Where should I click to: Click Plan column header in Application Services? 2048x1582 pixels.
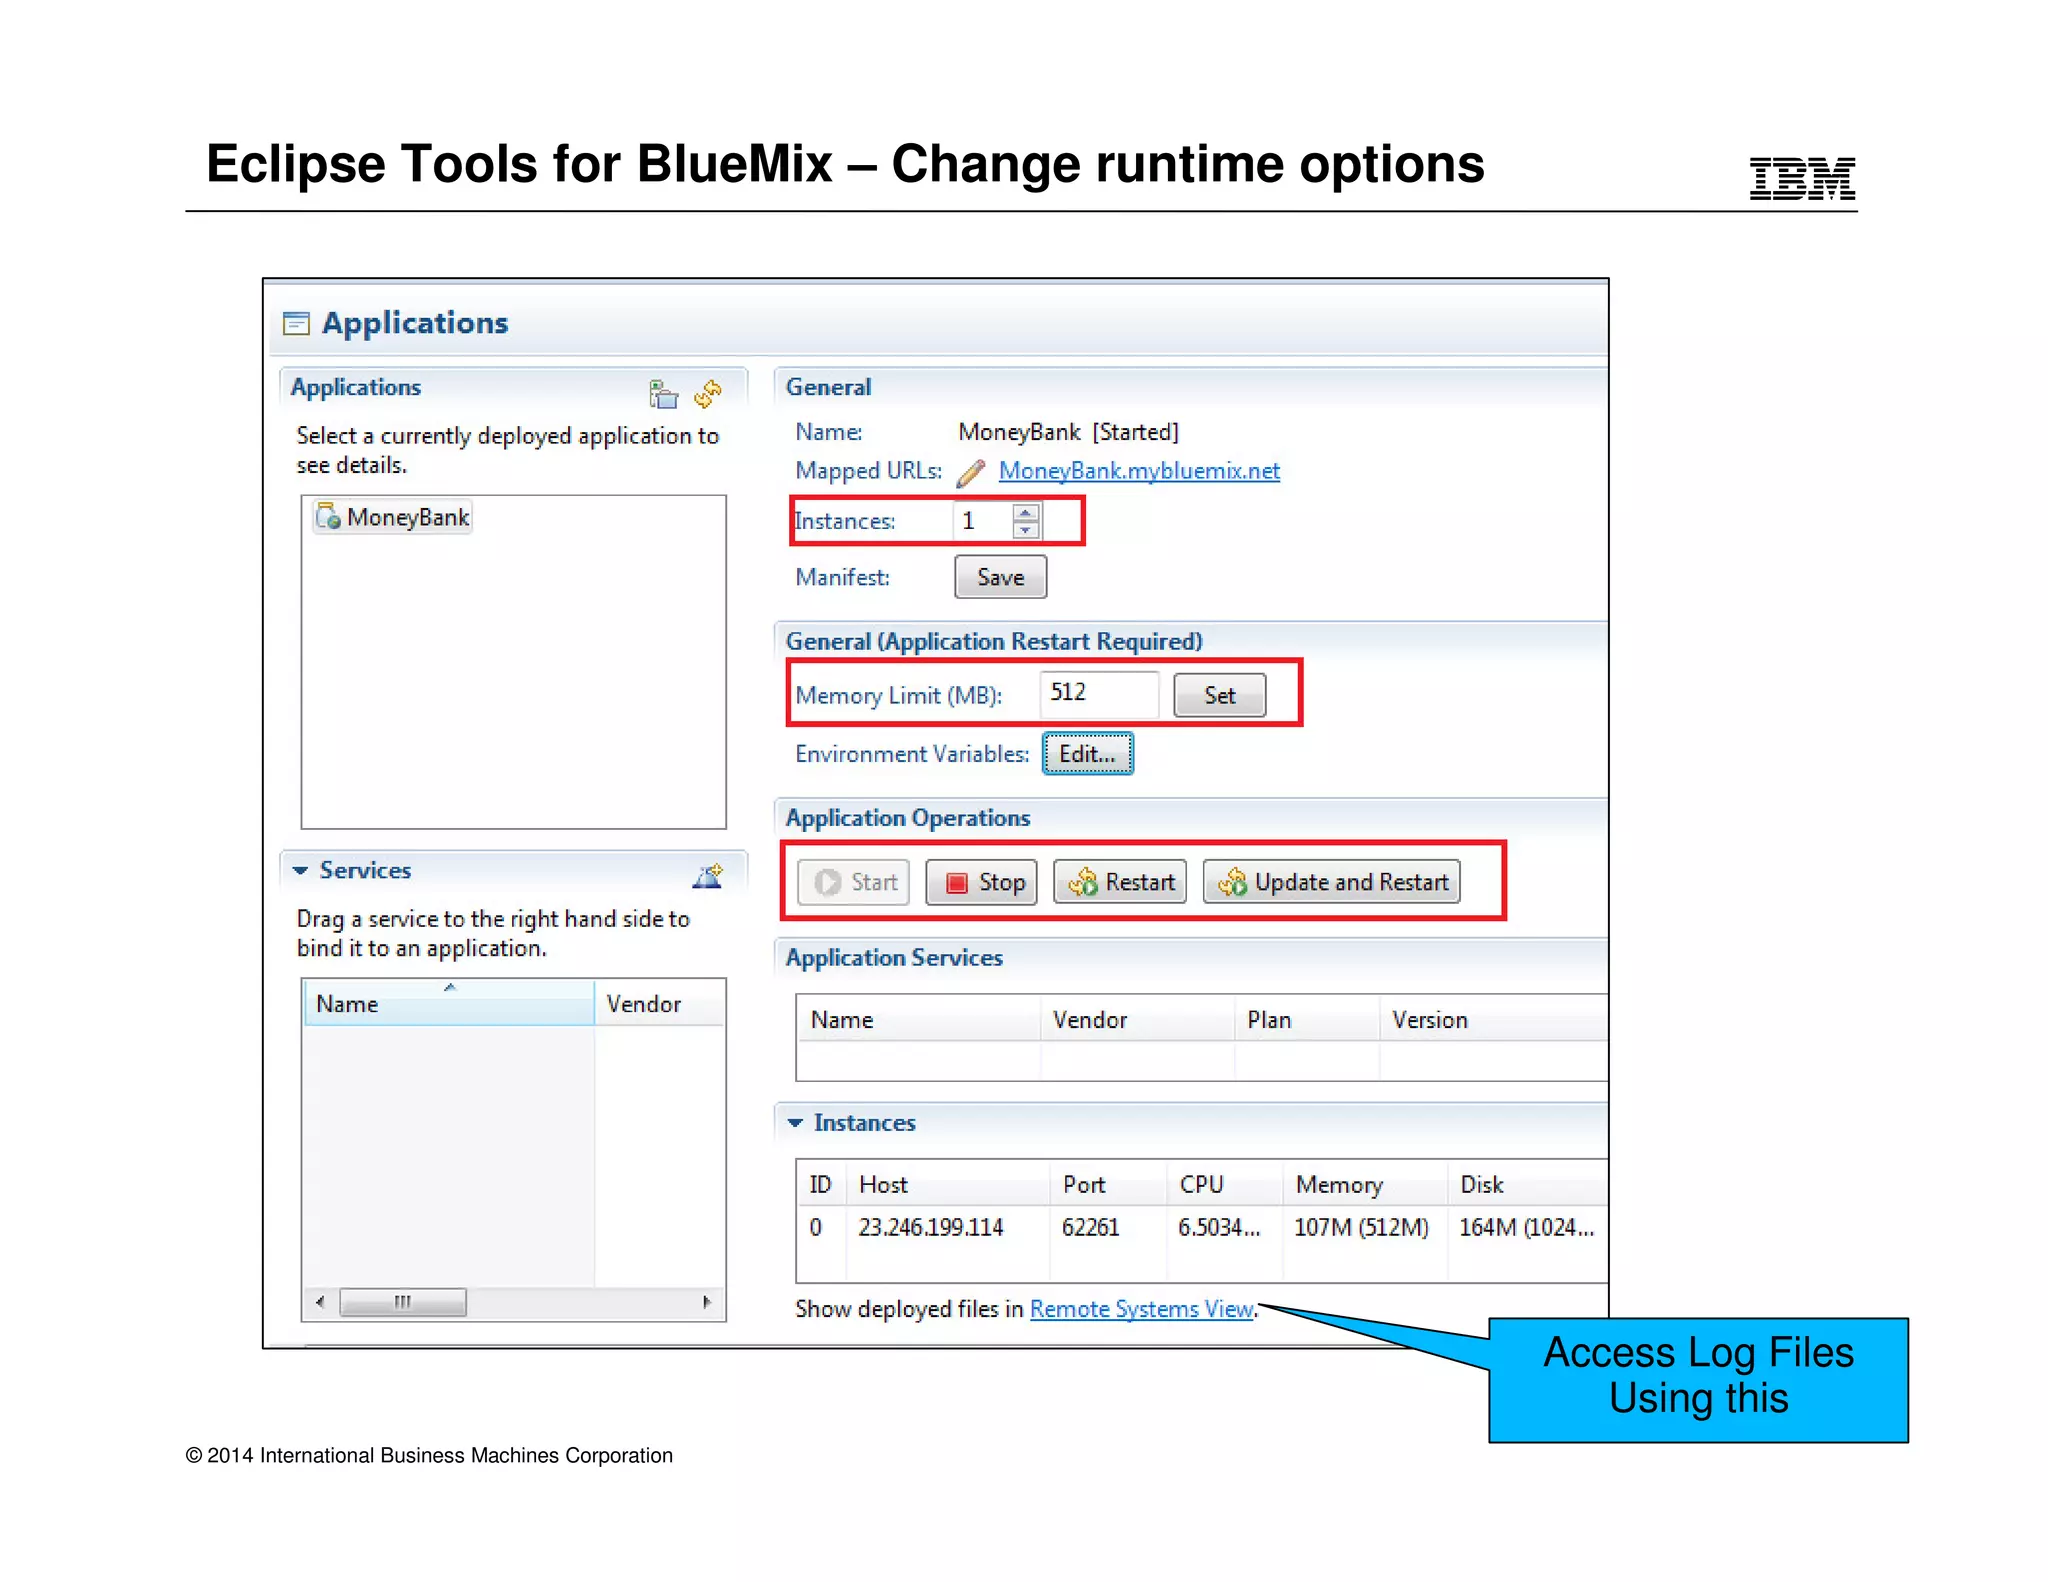pos(1307,1019)
